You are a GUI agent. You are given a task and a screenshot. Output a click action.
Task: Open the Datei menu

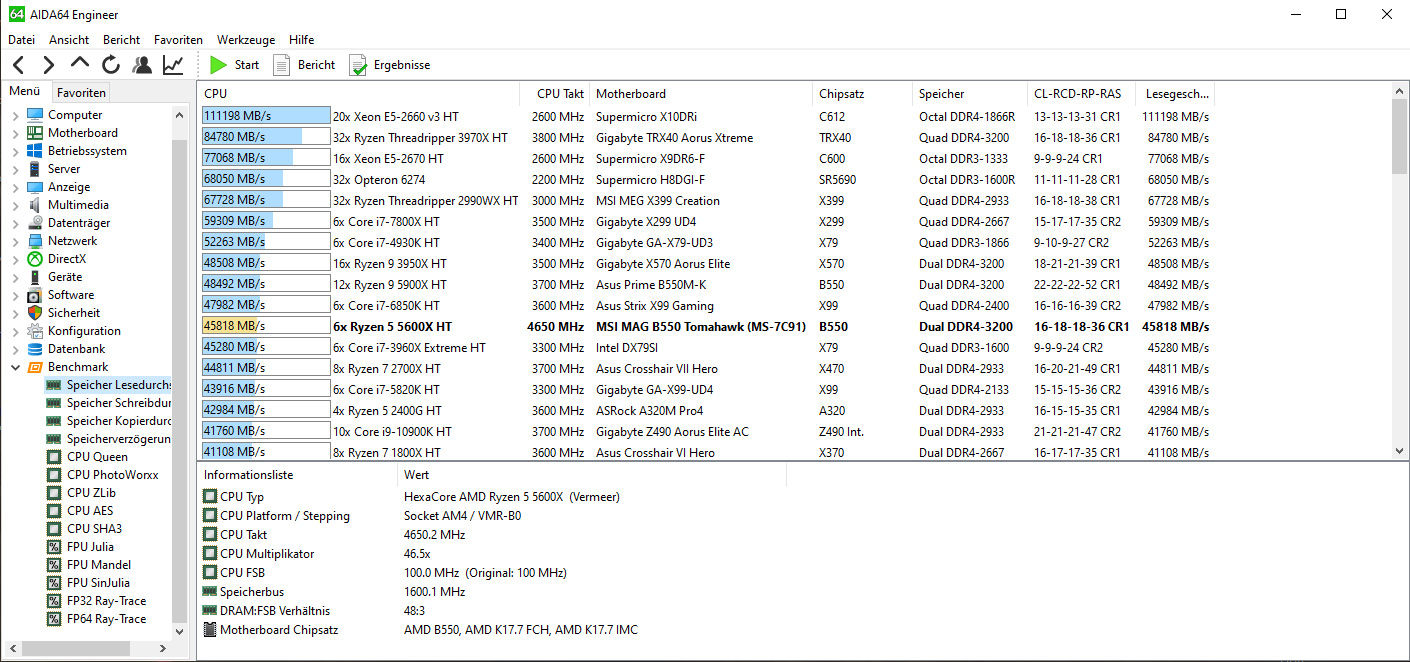tap(21, 40)
